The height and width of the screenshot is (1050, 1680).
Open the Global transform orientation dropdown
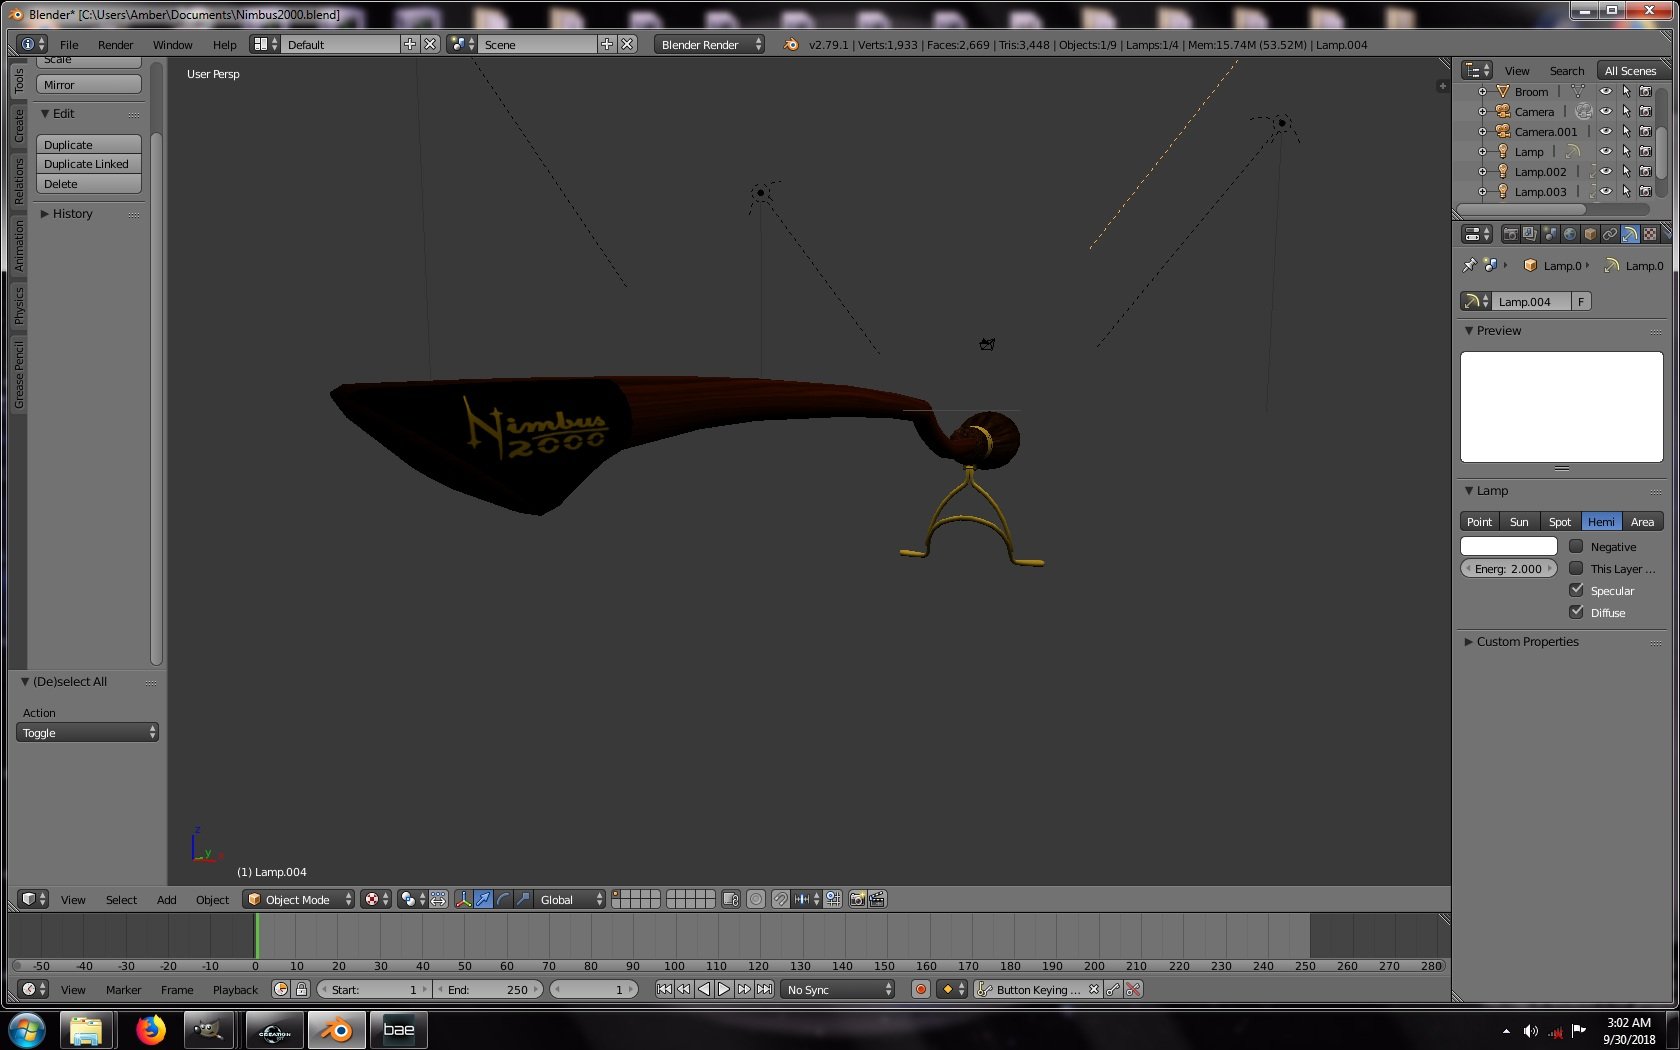tap(570, 899)
